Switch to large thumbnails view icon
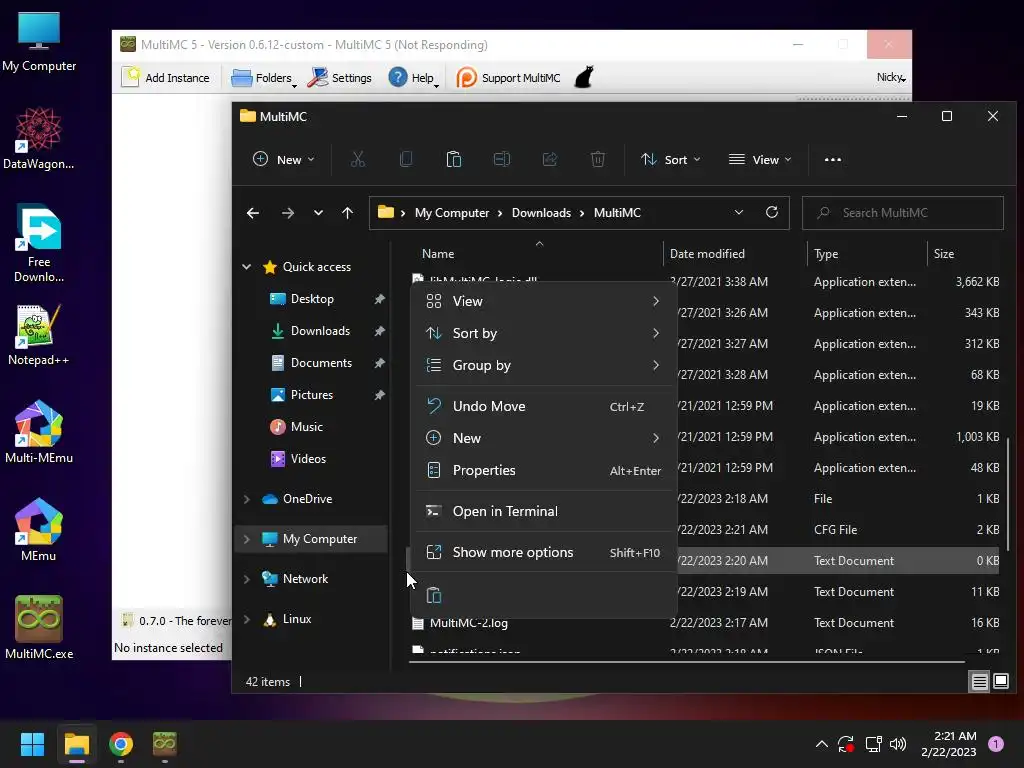Image resolution: width=1024 pixels, height=768 pixels. [1001, 682]
